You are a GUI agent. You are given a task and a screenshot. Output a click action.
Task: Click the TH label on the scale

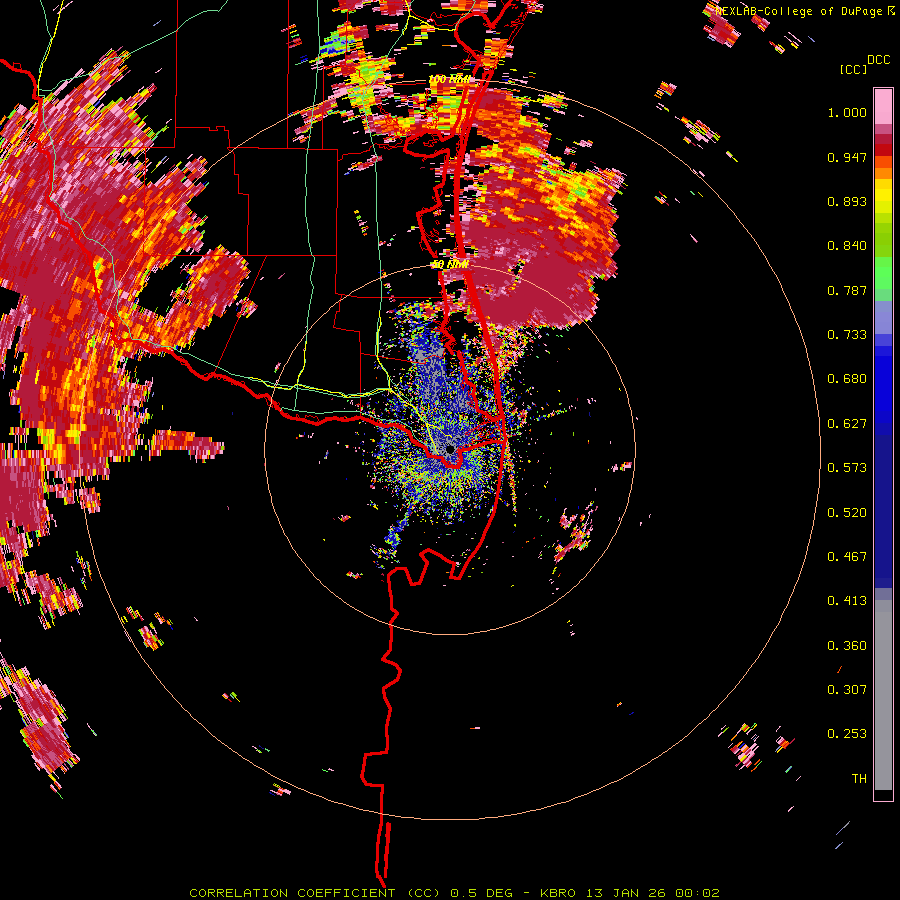pos(859,779)
